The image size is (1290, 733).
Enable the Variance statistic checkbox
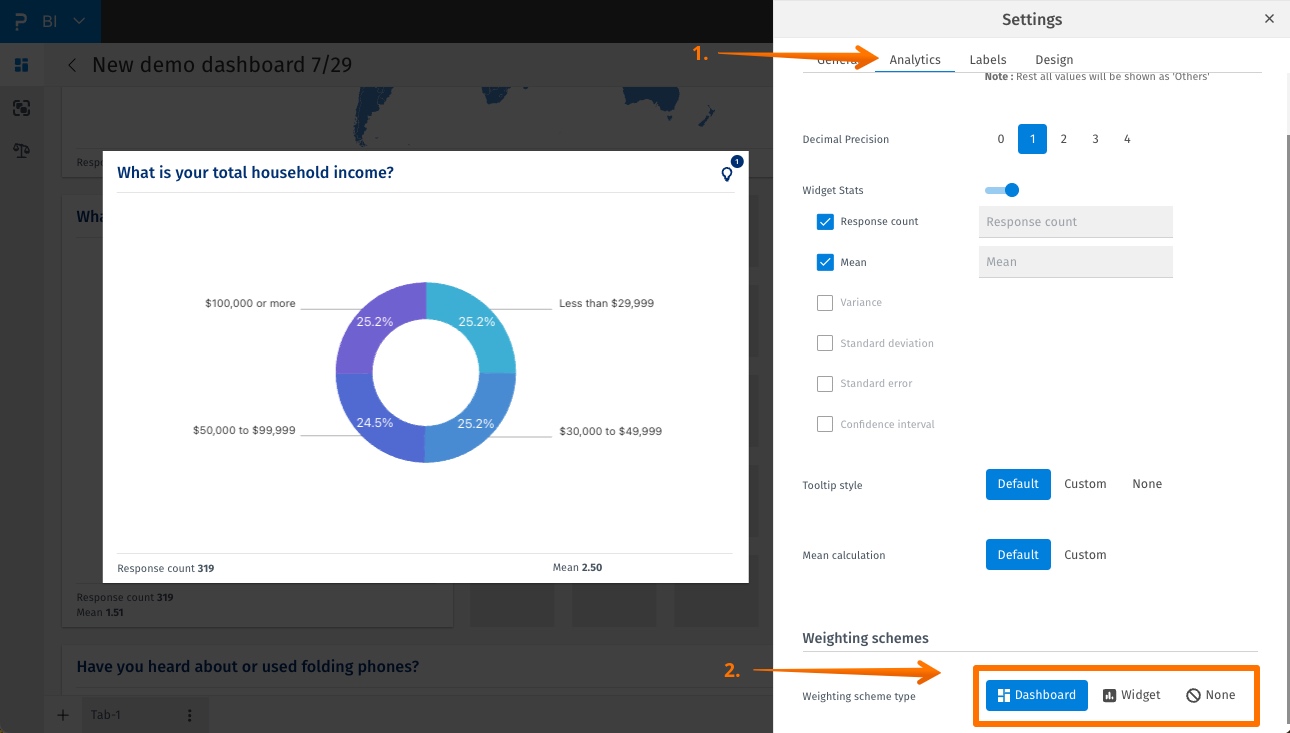pyautogui.click(x=825, y=302)
